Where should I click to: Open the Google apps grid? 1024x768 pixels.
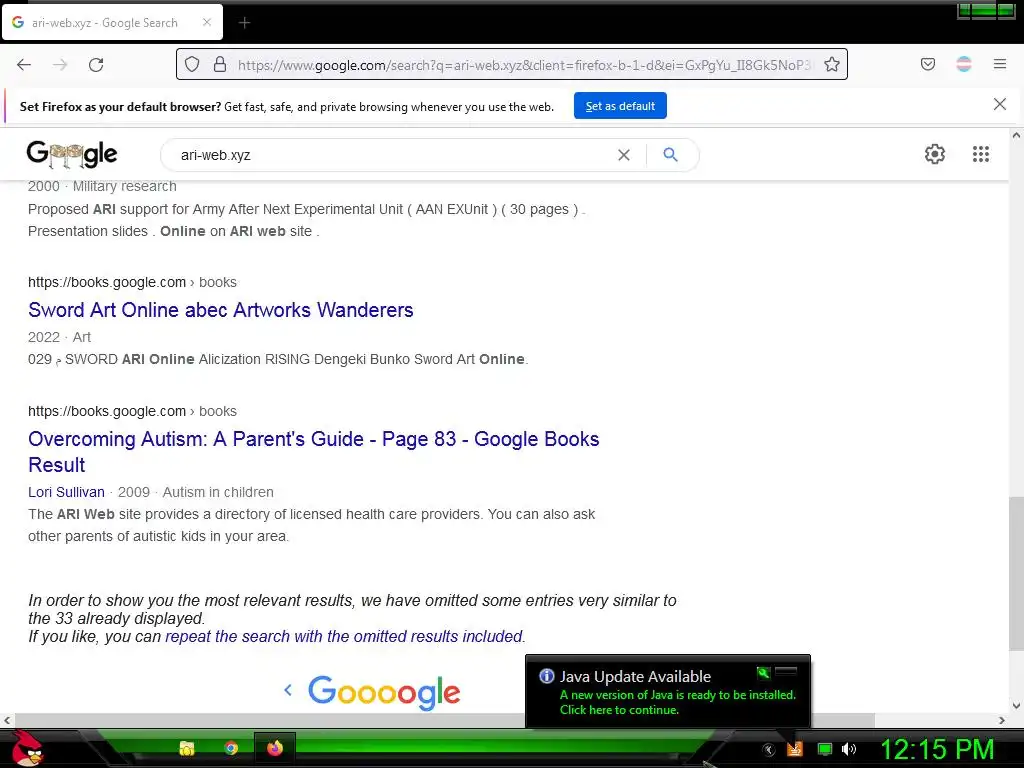tap(980, 154)
